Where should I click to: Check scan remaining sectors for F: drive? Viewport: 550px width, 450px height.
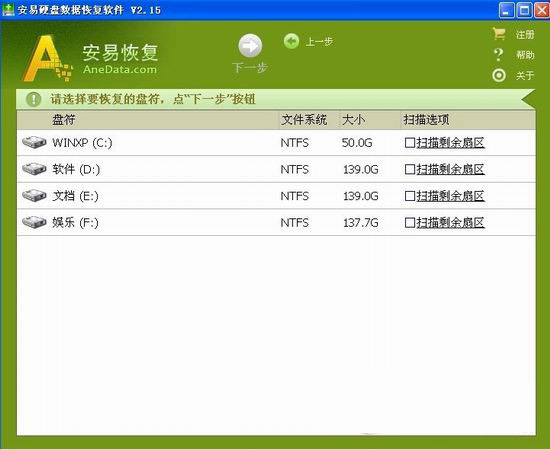[x=410, y=222]
